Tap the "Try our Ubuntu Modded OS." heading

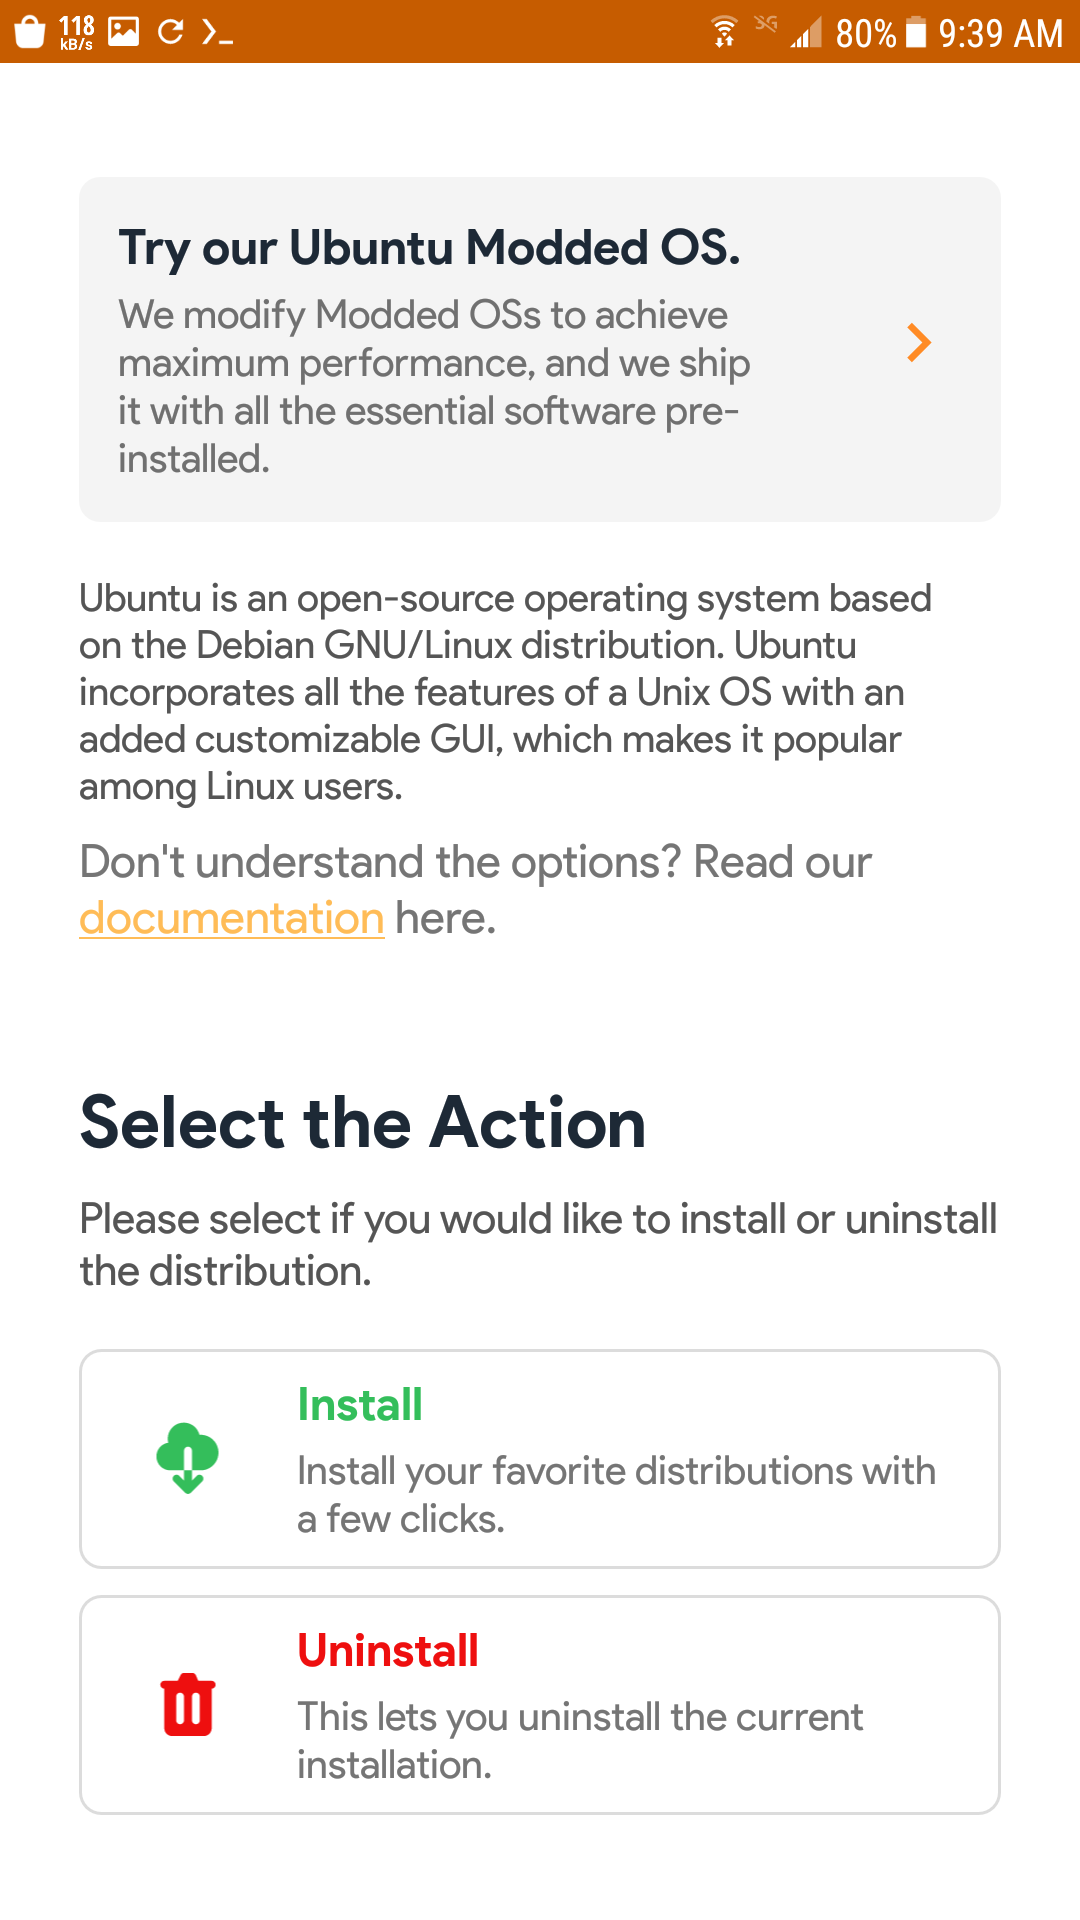(x=429, y=247)
